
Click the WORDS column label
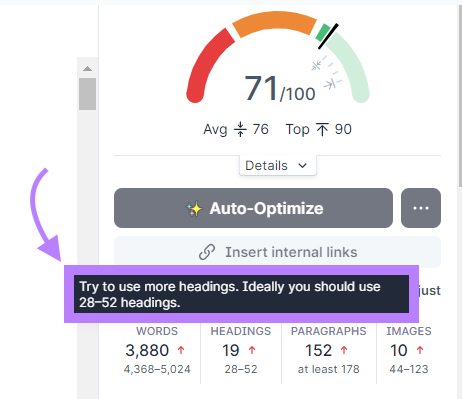157,331
